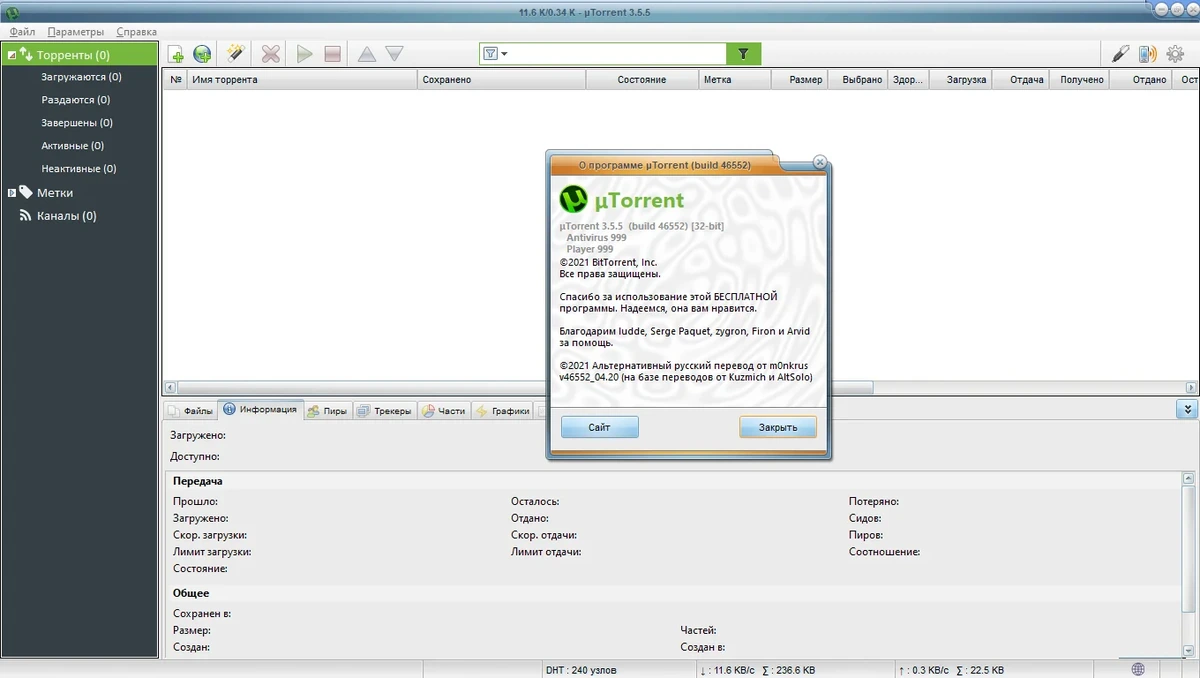Sort by Выбрано column header
1200x678 pixels.
click(857, 80)
